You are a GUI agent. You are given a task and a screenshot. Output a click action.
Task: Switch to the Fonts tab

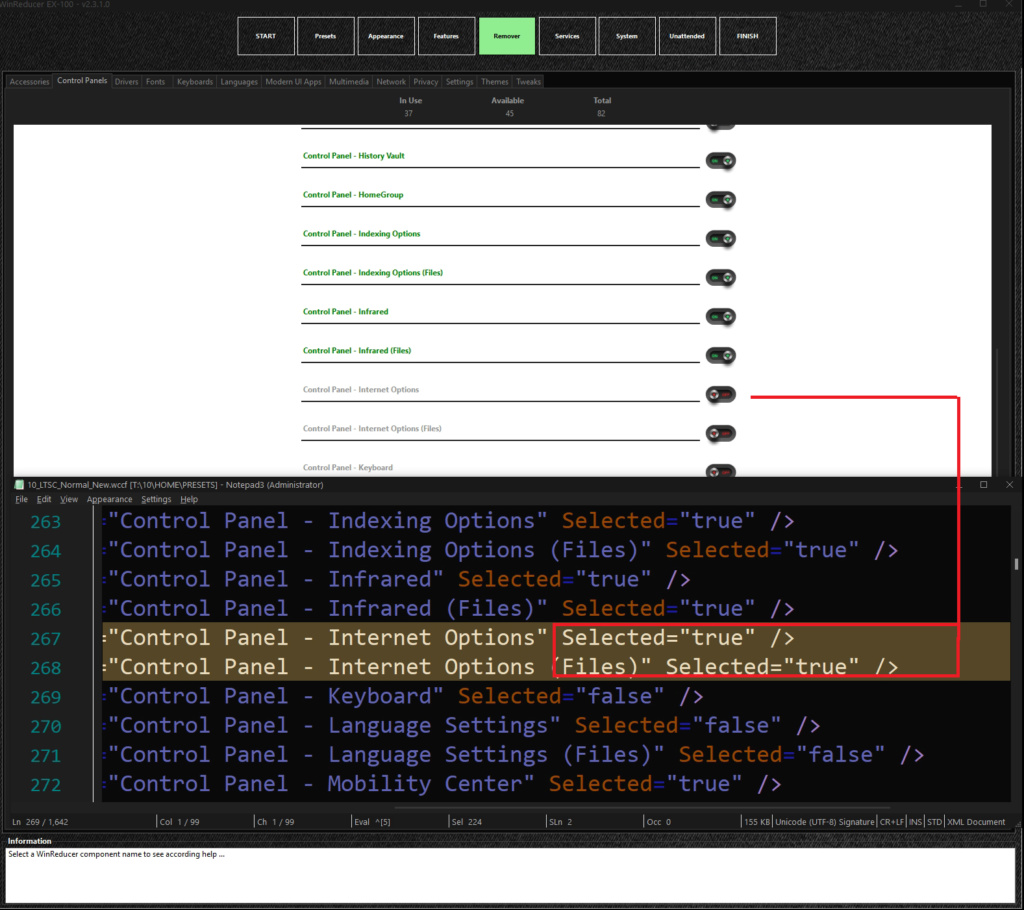155,82
